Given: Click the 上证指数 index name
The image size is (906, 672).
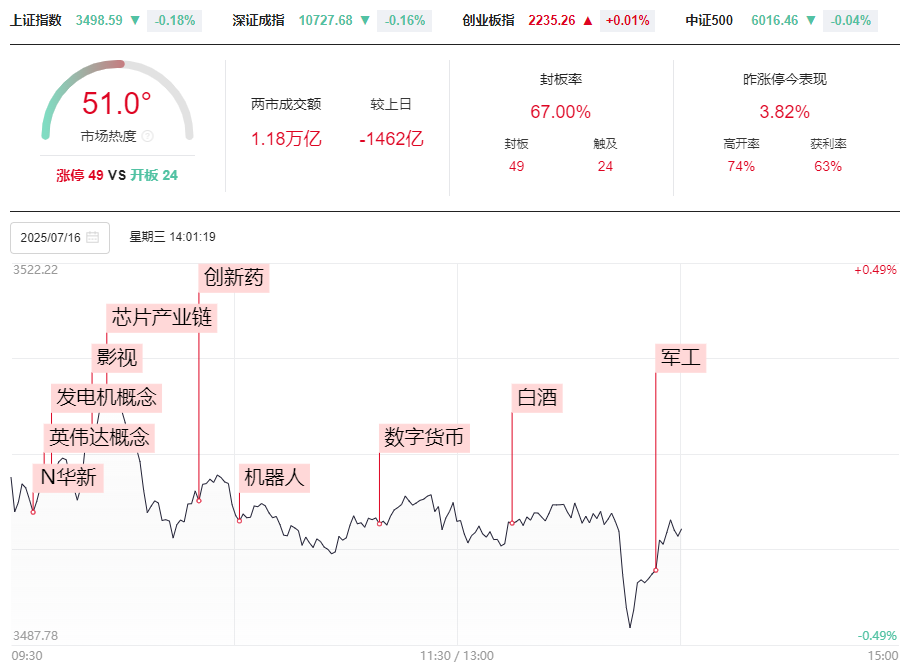Looking at the screenshot, I should [x=36, y=20].
